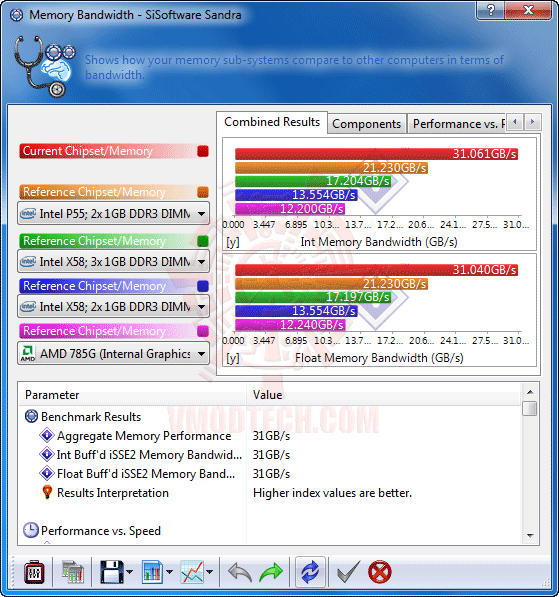Click the floppy disk Save icon
Screen dimensions: 559x597
tap(112, 572)
